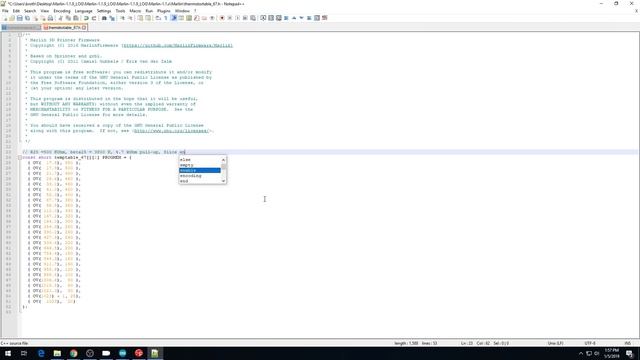Open the Language menu

pyautogui.click(x=83, y=11)
